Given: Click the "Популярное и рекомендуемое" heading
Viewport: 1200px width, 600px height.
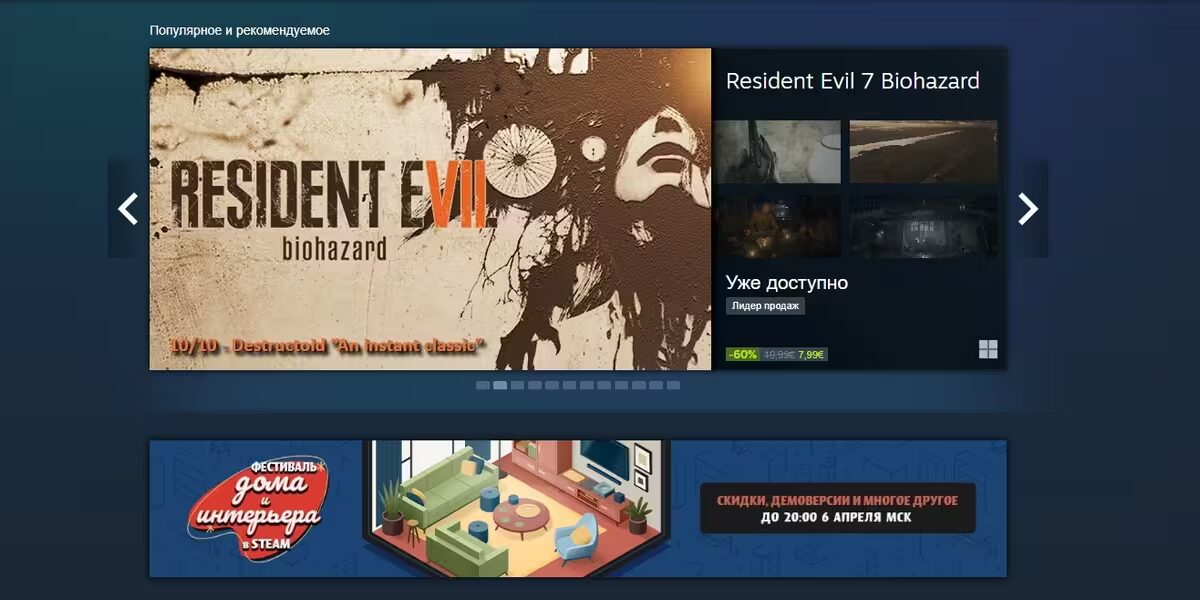Looking at the screenshot, I should pyautogui.click(x=240, y=30).
